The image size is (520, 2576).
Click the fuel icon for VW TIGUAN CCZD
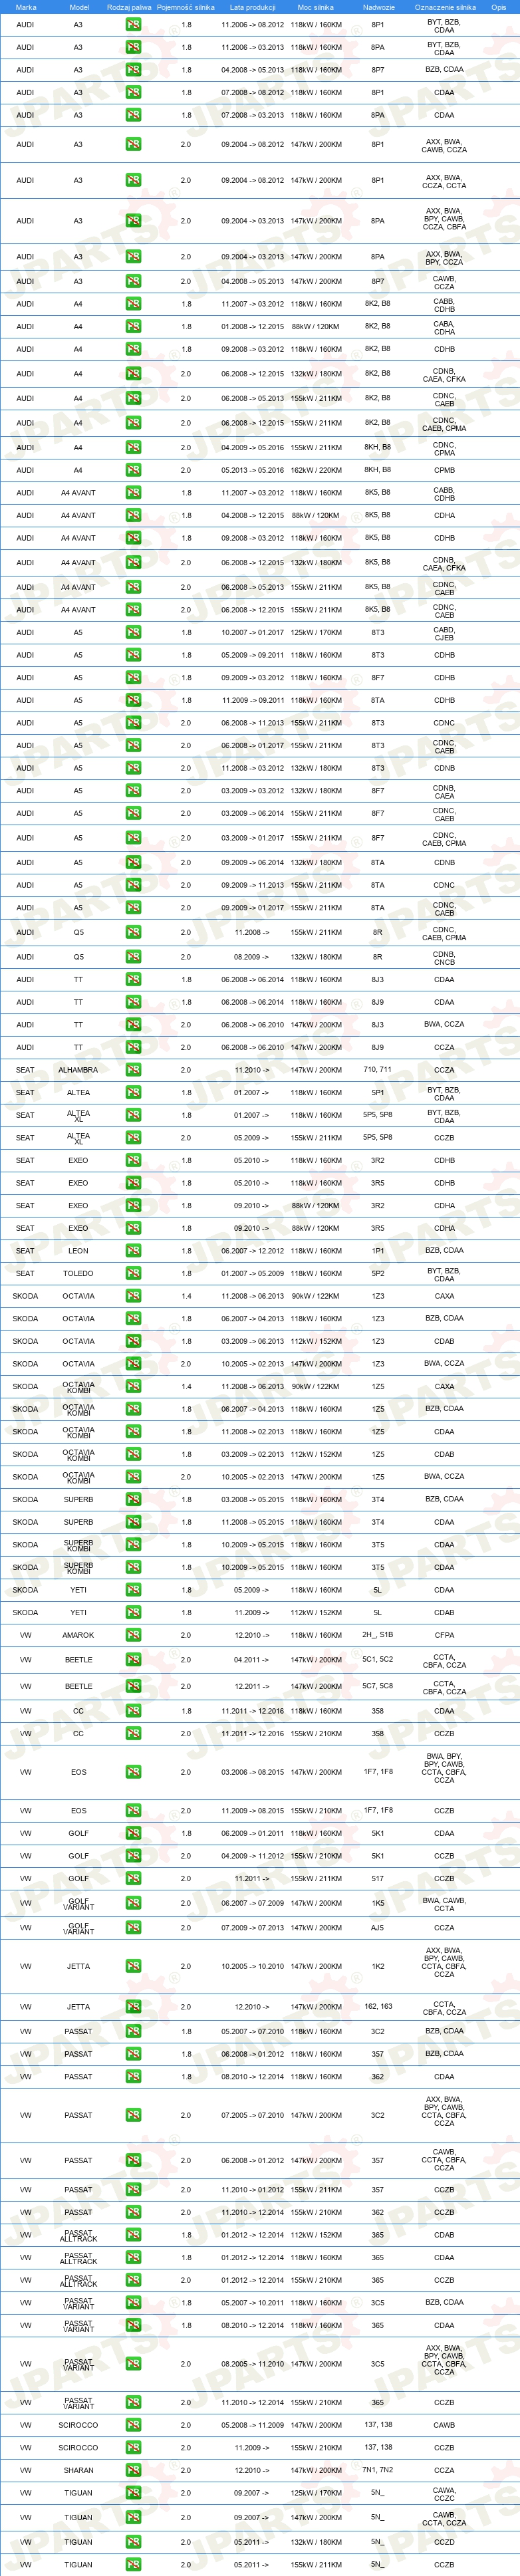[x=133, y=2542]
